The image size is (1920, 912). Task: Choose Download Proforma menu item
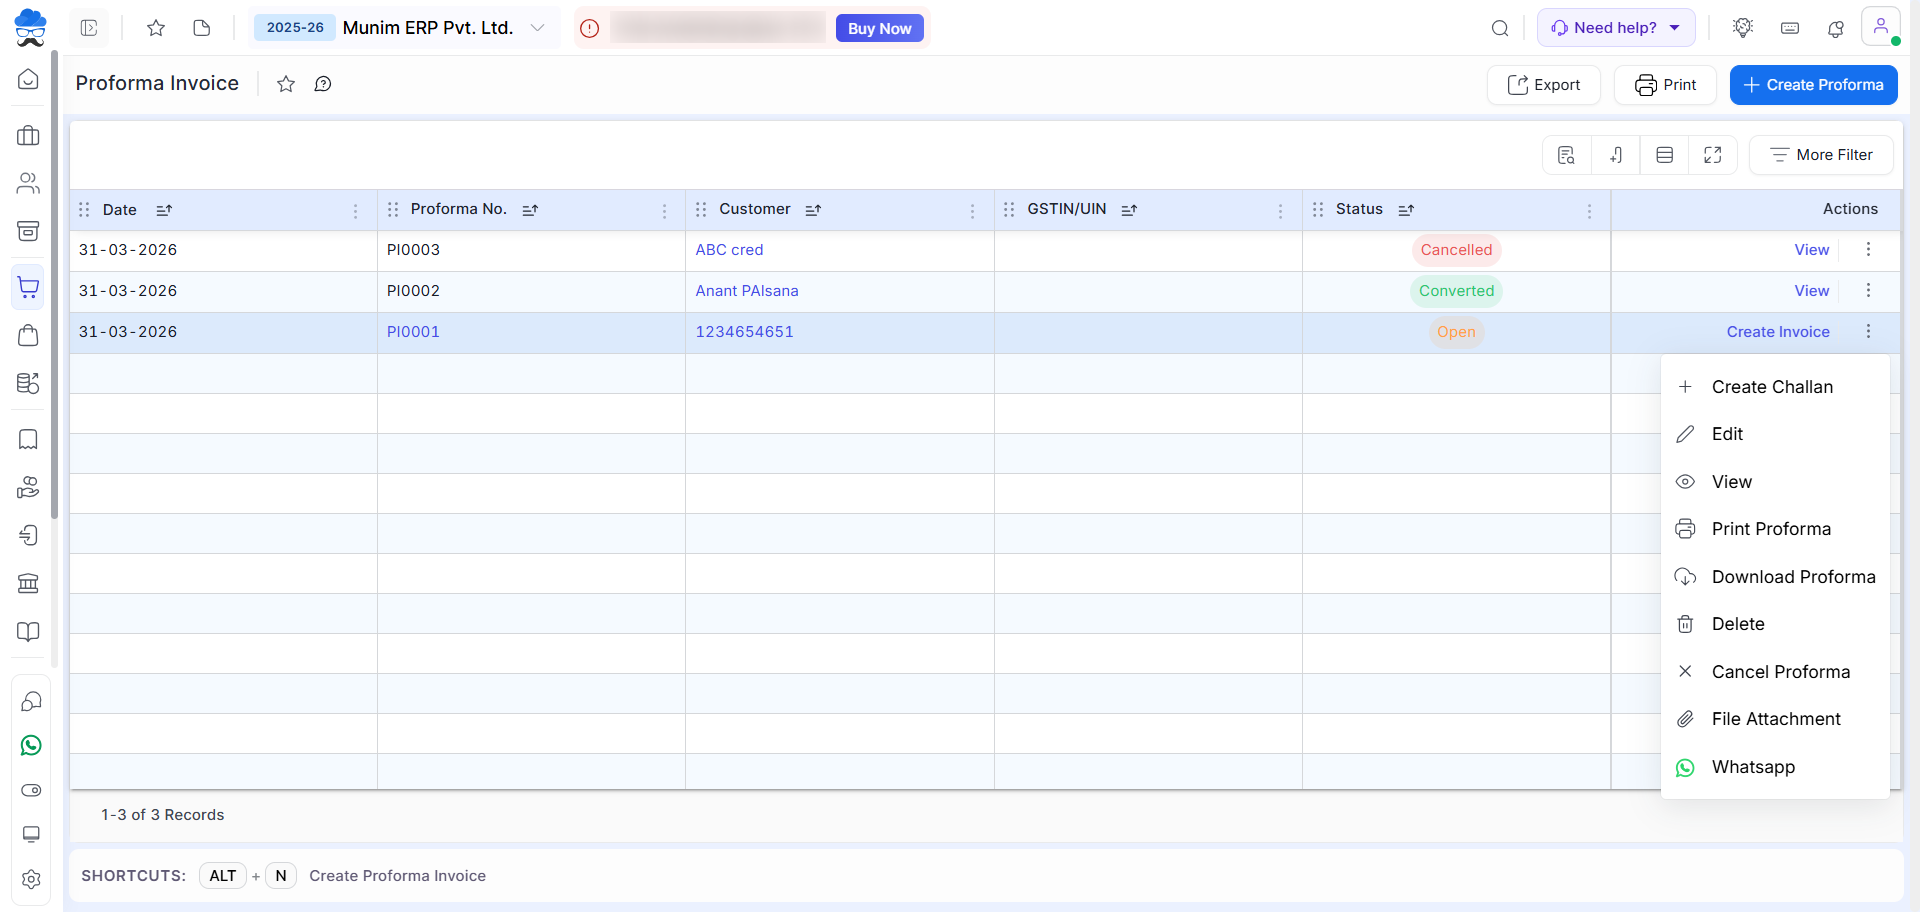[x=1793, y=577]
